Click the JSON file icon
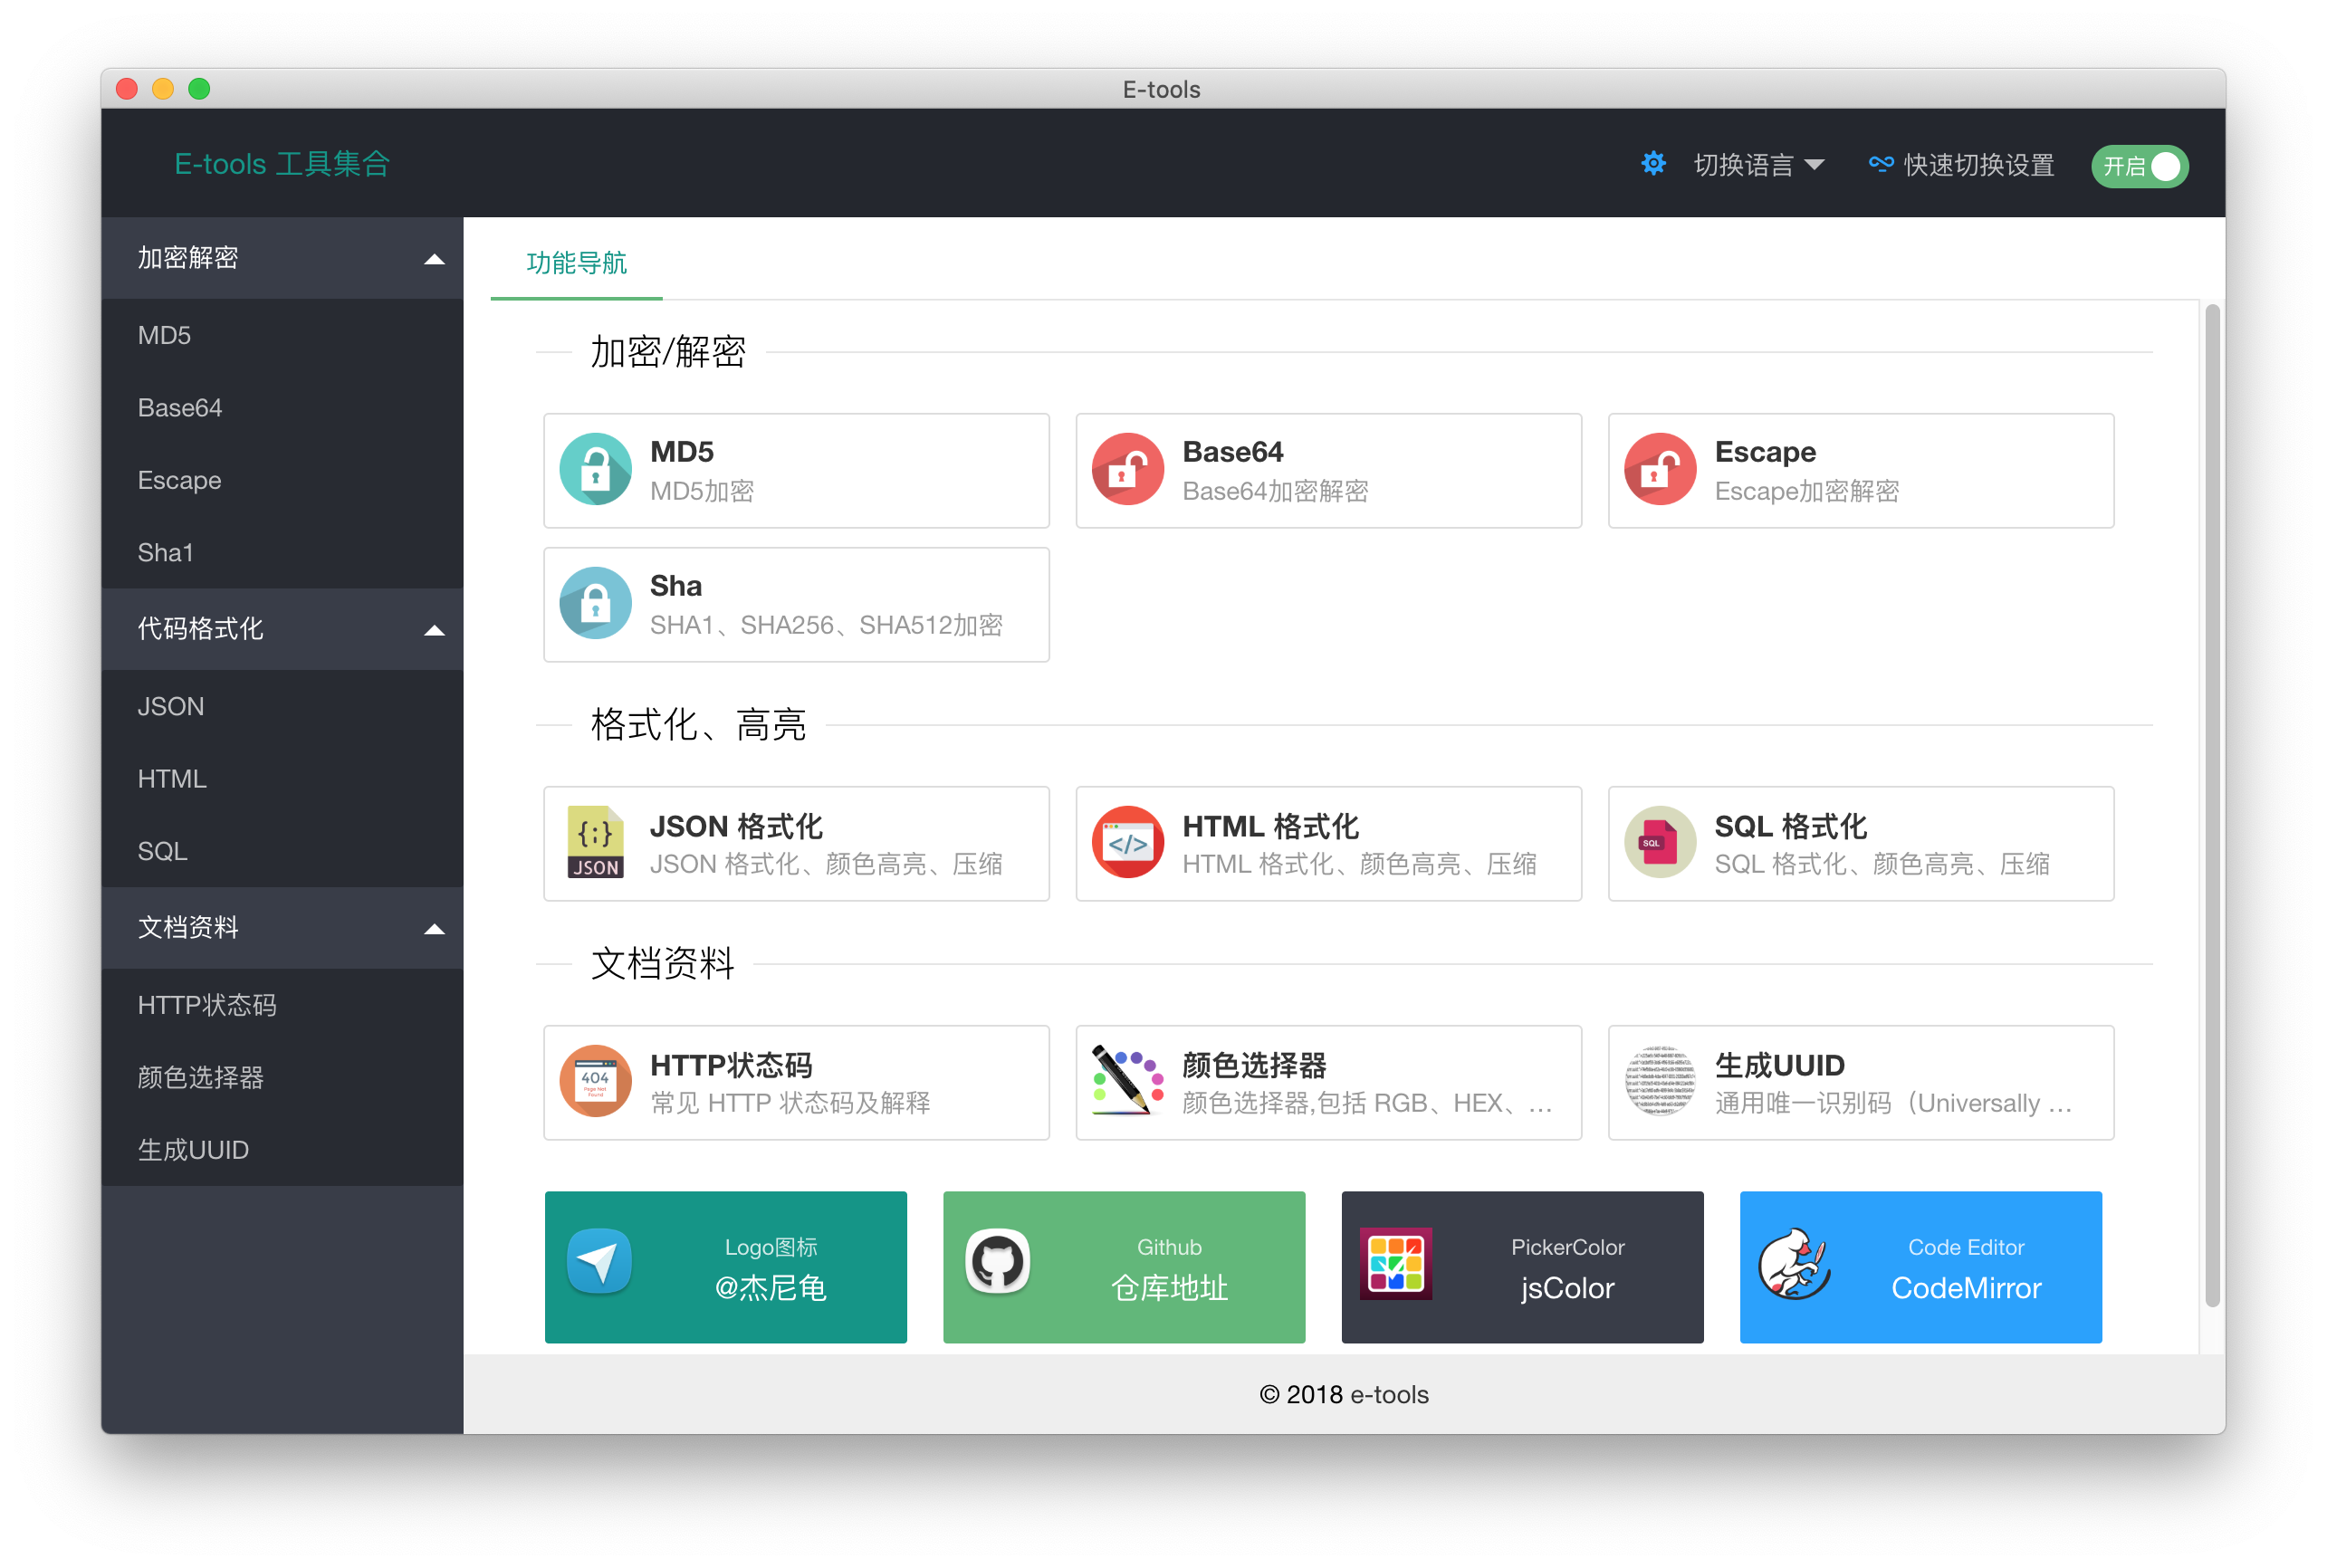The height and width of the screenshot is (1568, 2327). click(595, 842)
